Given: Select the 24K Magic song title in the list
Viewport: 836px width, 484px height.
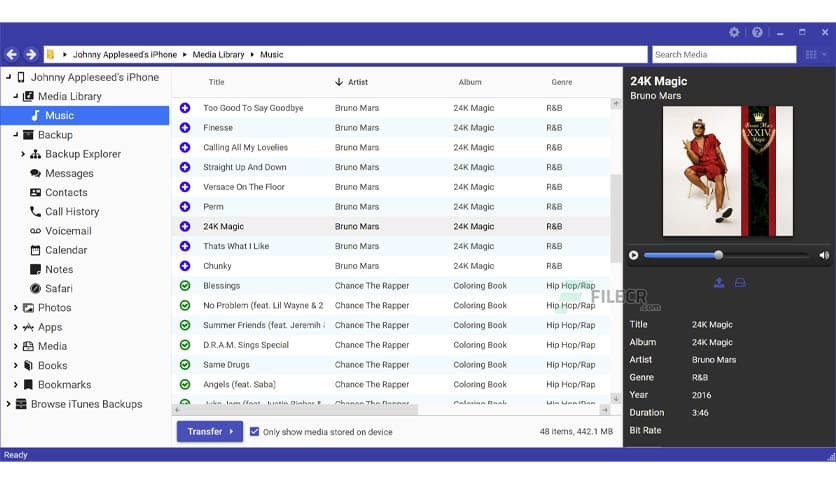Looking at the screenshot, I should [223, 226].
